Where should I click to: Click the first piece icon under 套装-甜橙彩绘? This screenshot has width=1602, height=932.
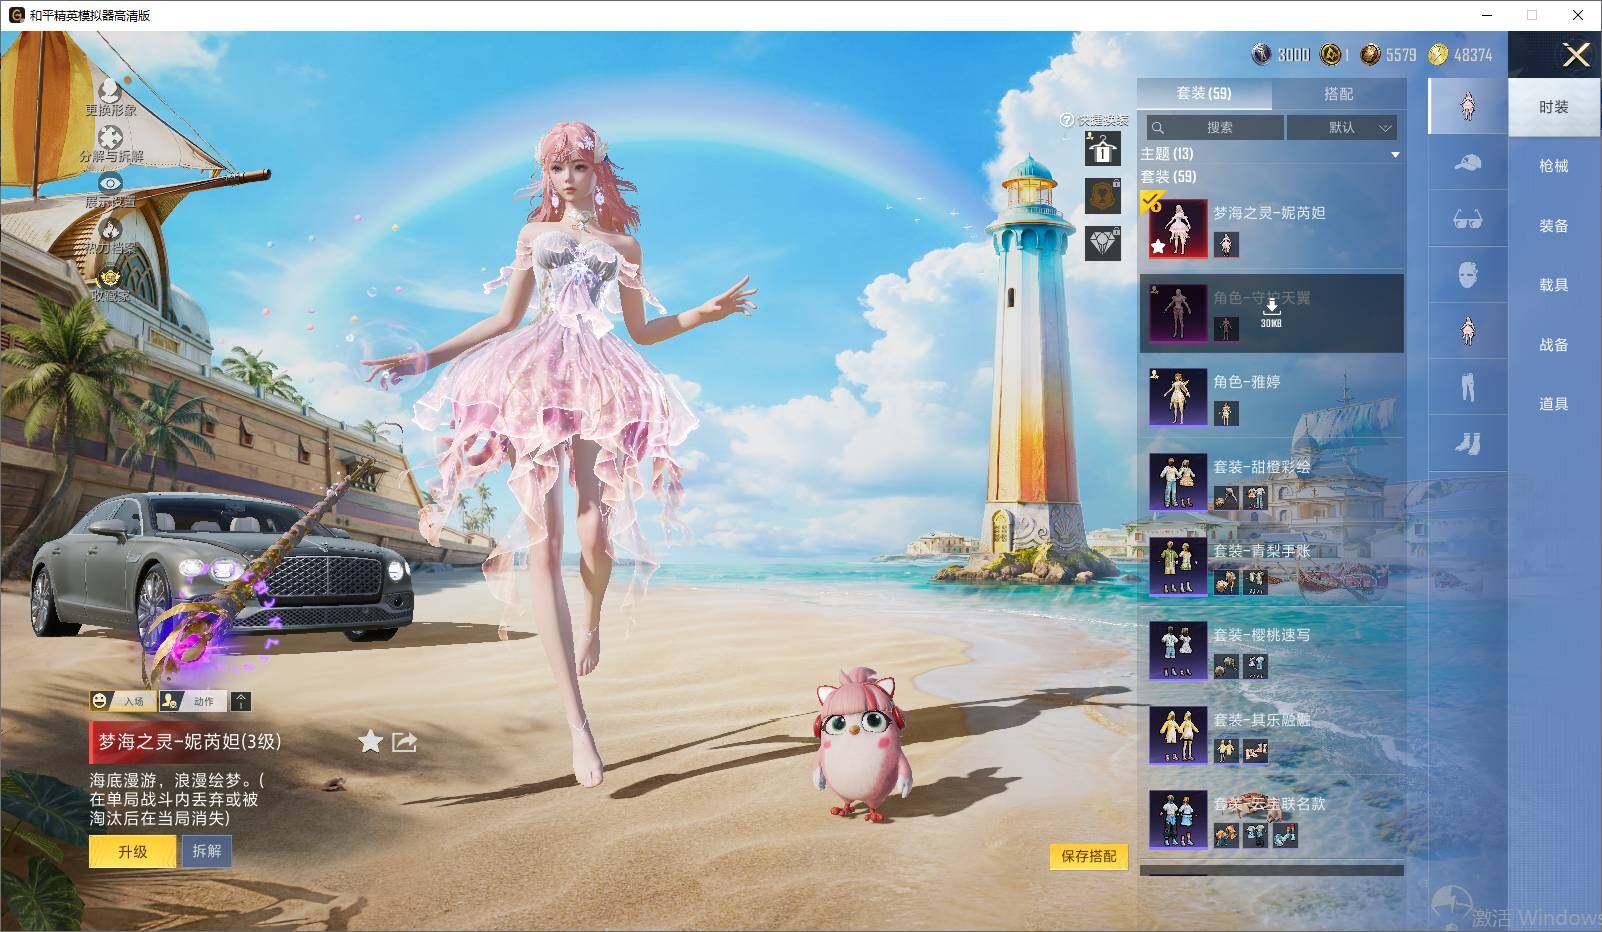tap(1226, 497)
